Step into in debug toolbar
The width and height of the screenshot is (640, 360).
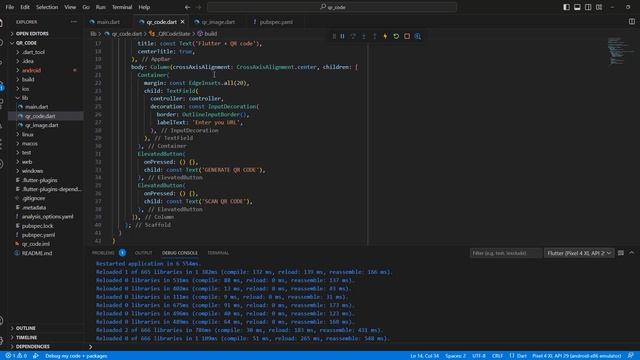coord(364,36)
